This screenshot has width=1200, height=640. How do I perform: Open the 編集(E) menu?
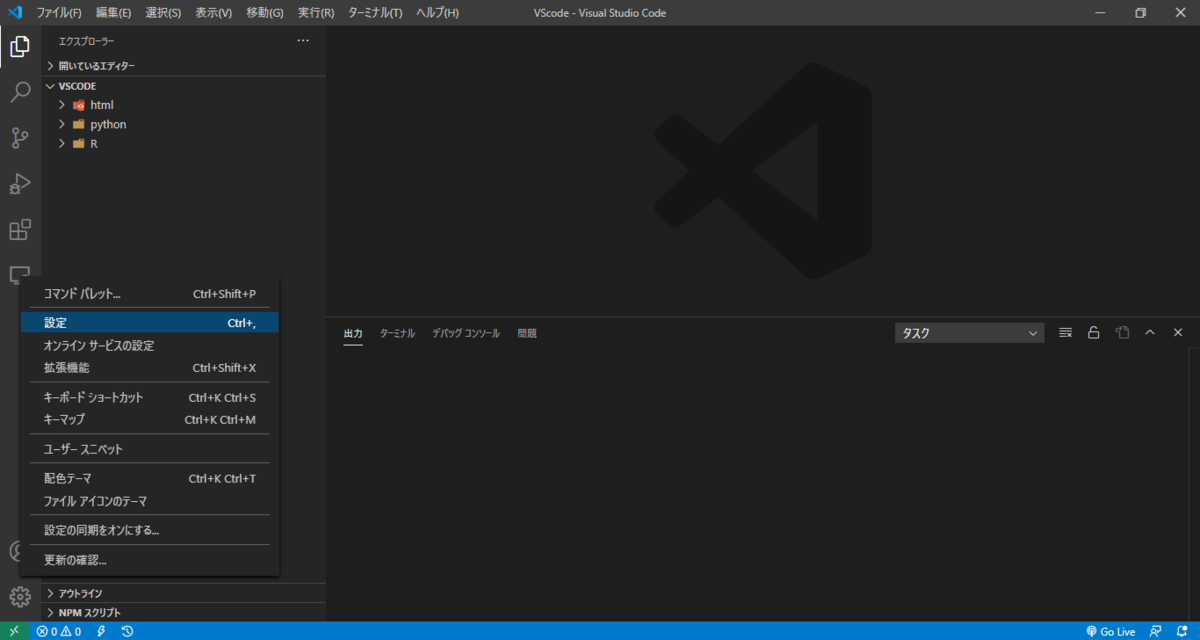coord(114,13)
